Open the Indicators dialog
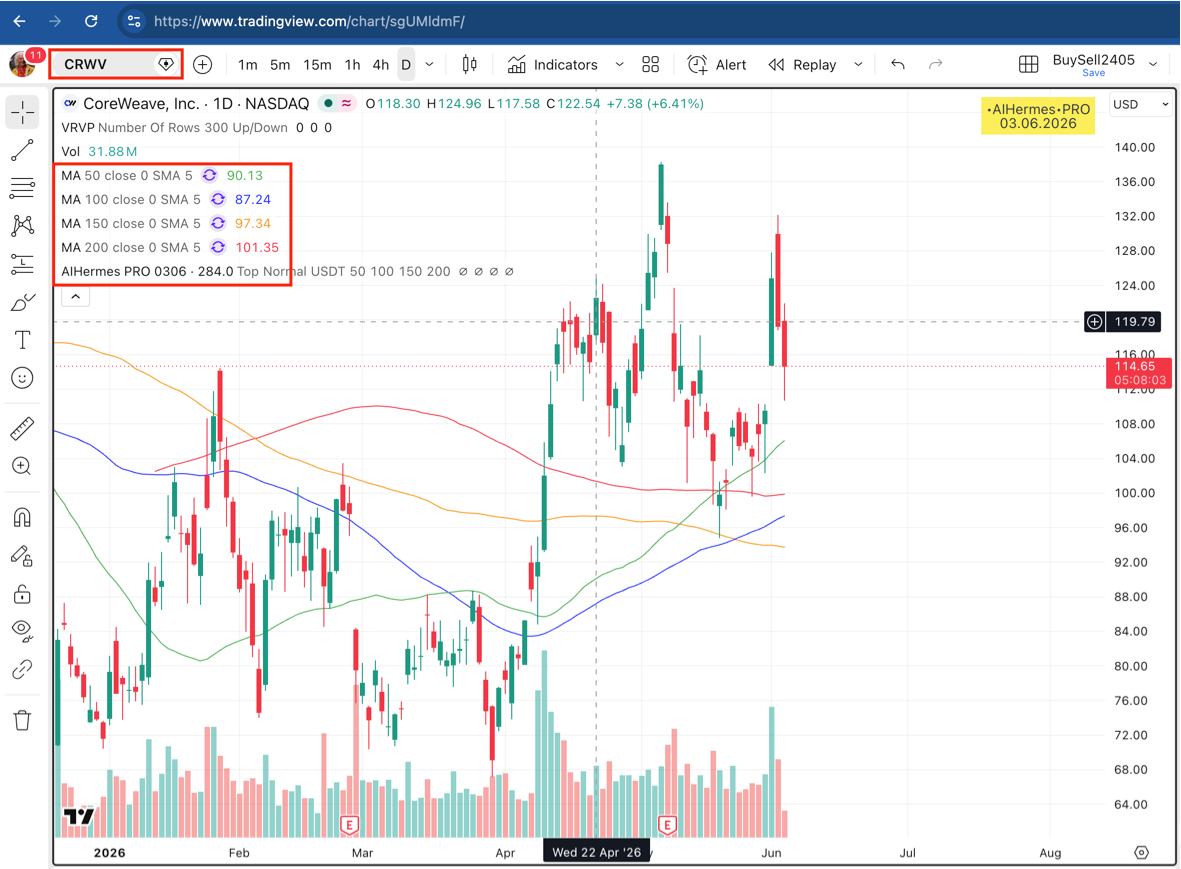1181x869 pixels. point(553,65)
